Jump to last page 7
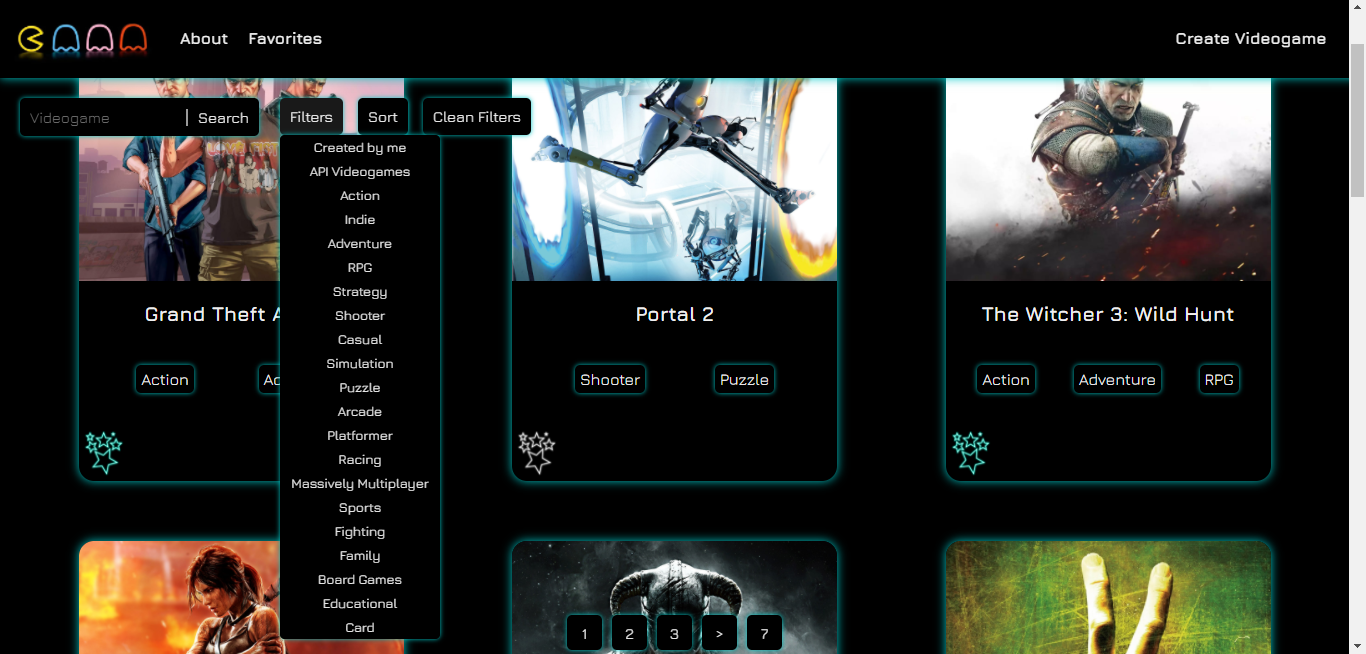This screenshot has height=654, width=1366. tap(764, 633)
